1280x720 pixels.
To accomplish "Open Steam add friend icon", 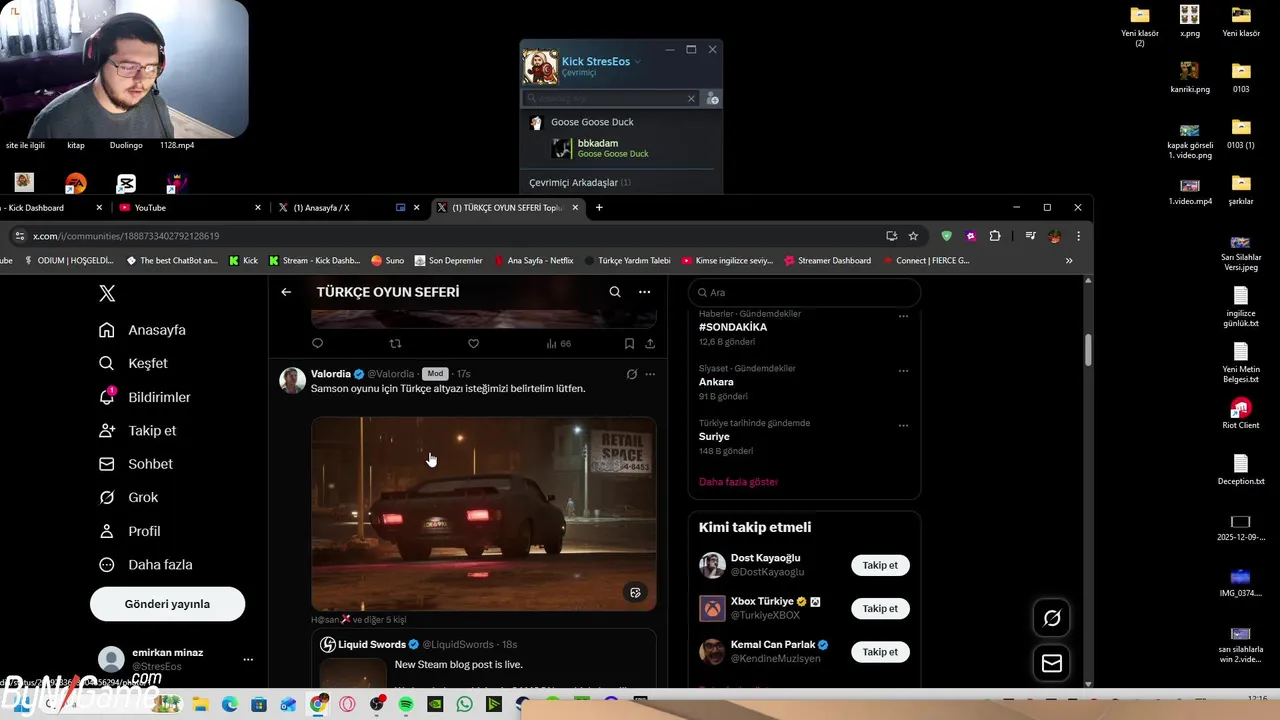I will point(712,98).
